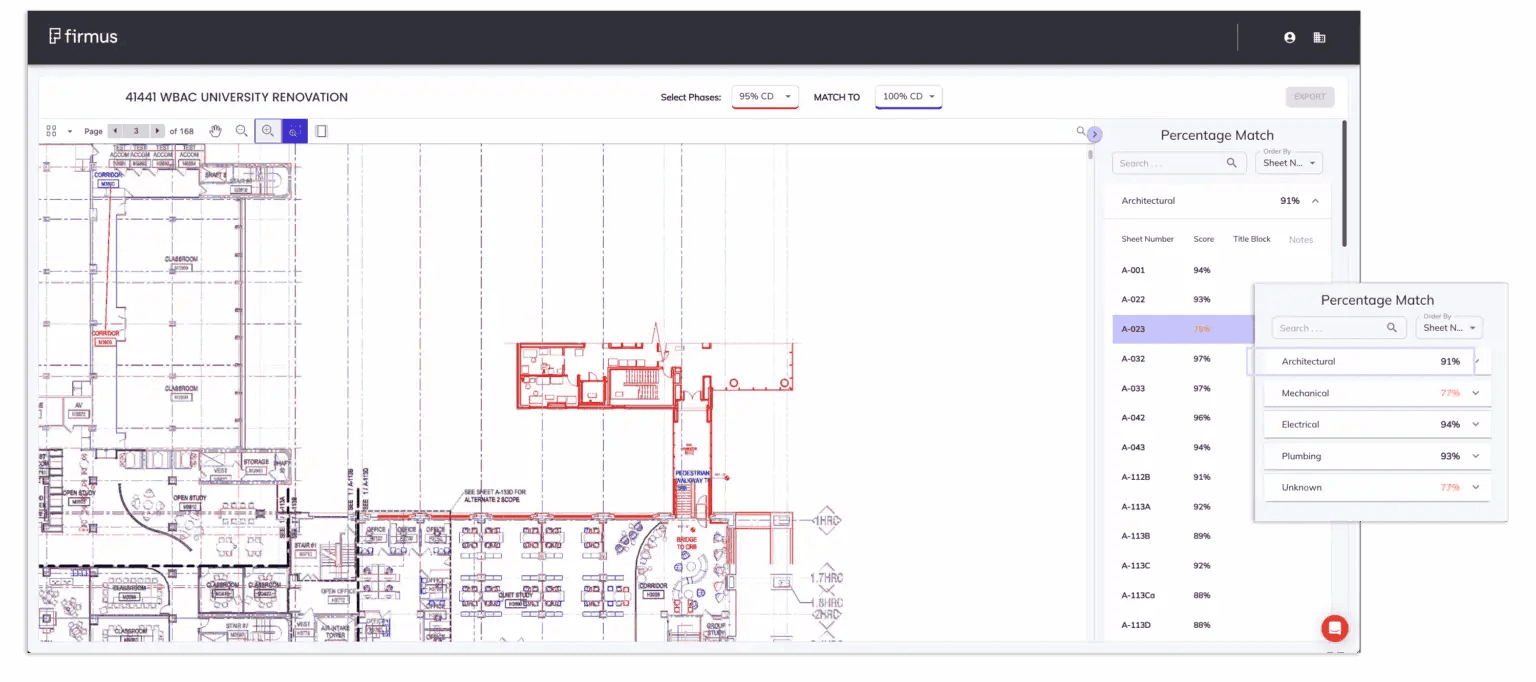Image resolution: width=1536 pixels, height=682 pixels.
Task: Click the Export button
Action: click(x=1310, y=96)
